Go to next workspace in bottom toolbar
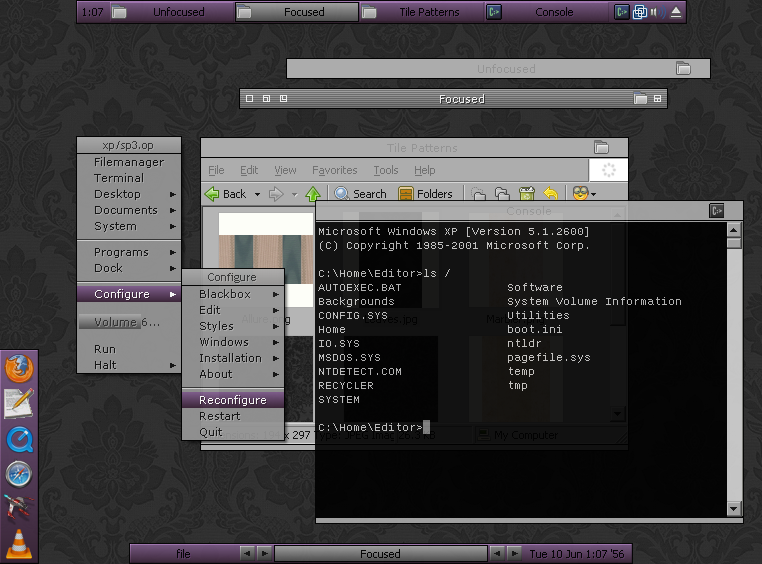 pyautogui.click(x=264, y=553)
